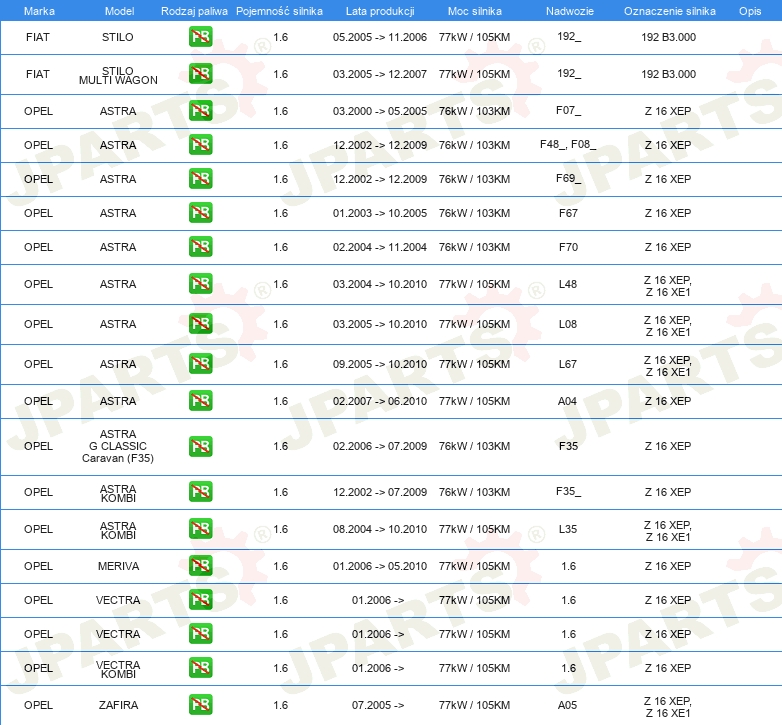This screenshot has height=725, width=782.
Task: Select the MERIVA model name
Action: coord(118,566)
